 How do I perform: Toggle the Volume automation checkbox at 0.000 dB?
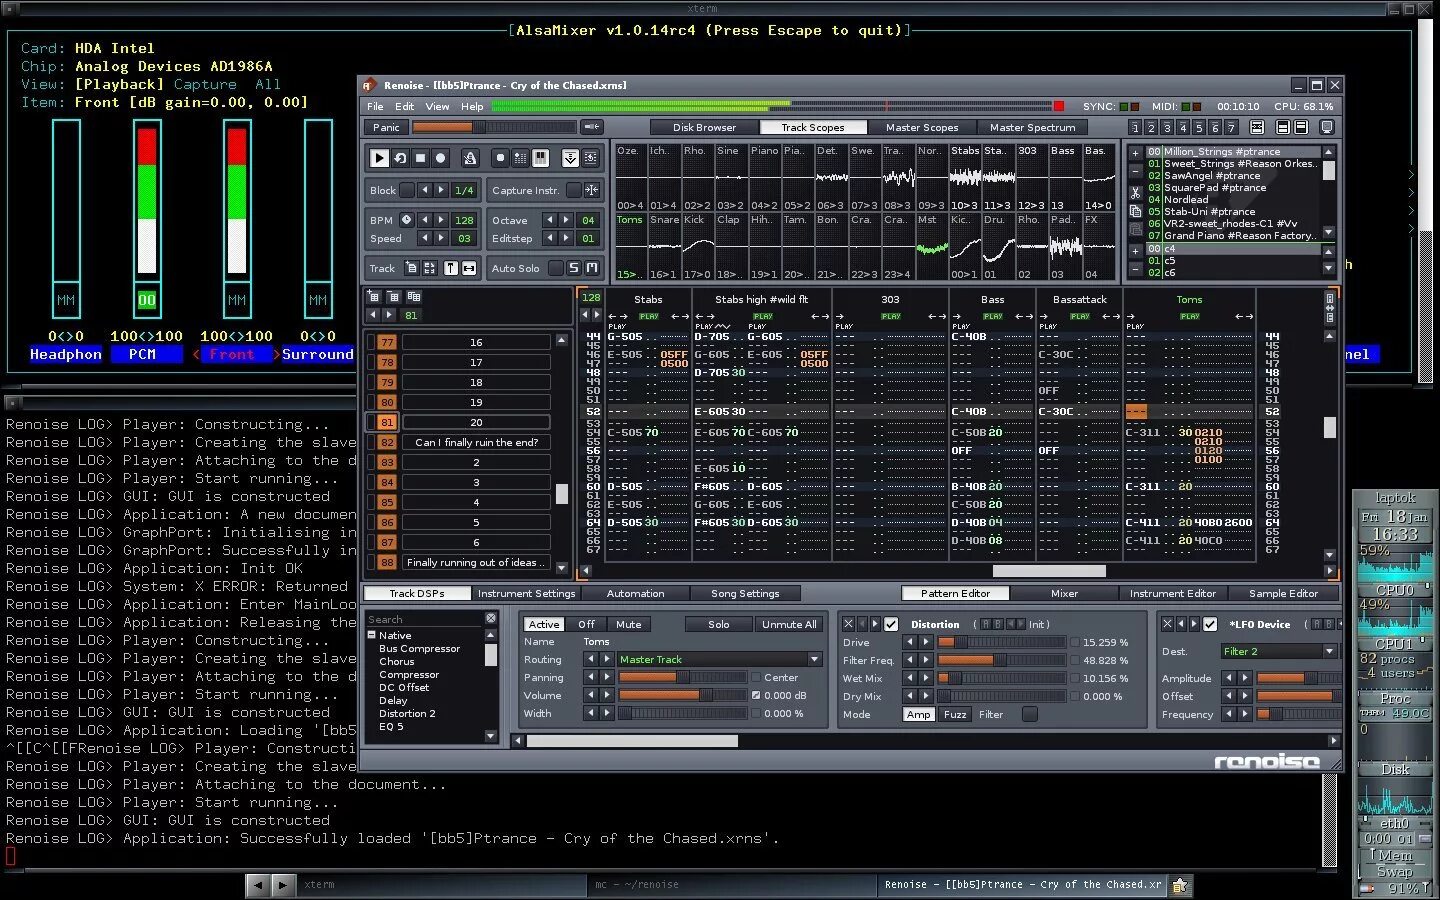[756, 695]
